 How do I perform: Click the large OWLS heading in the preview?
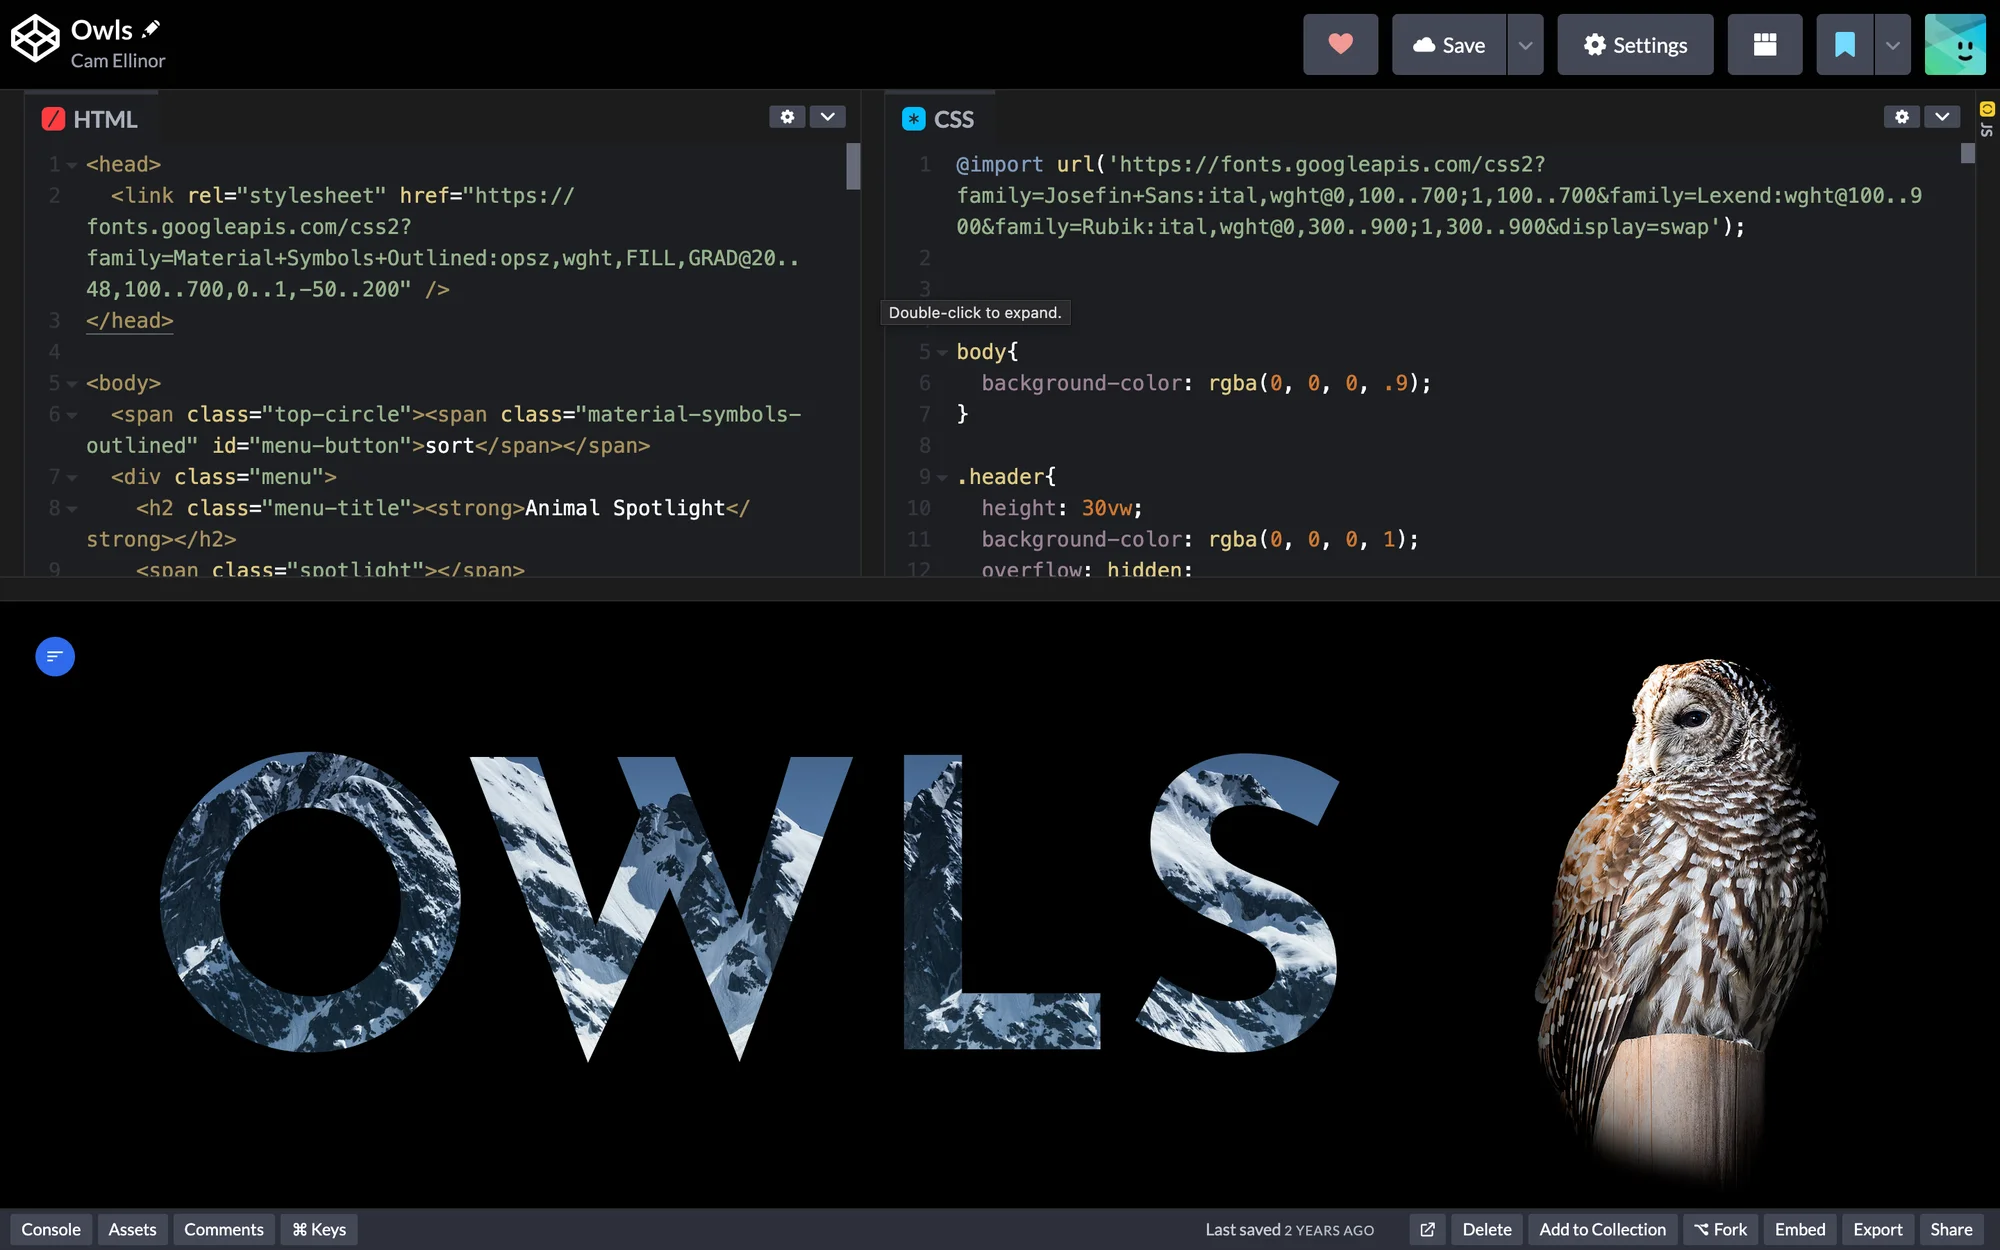coord(750,906)
